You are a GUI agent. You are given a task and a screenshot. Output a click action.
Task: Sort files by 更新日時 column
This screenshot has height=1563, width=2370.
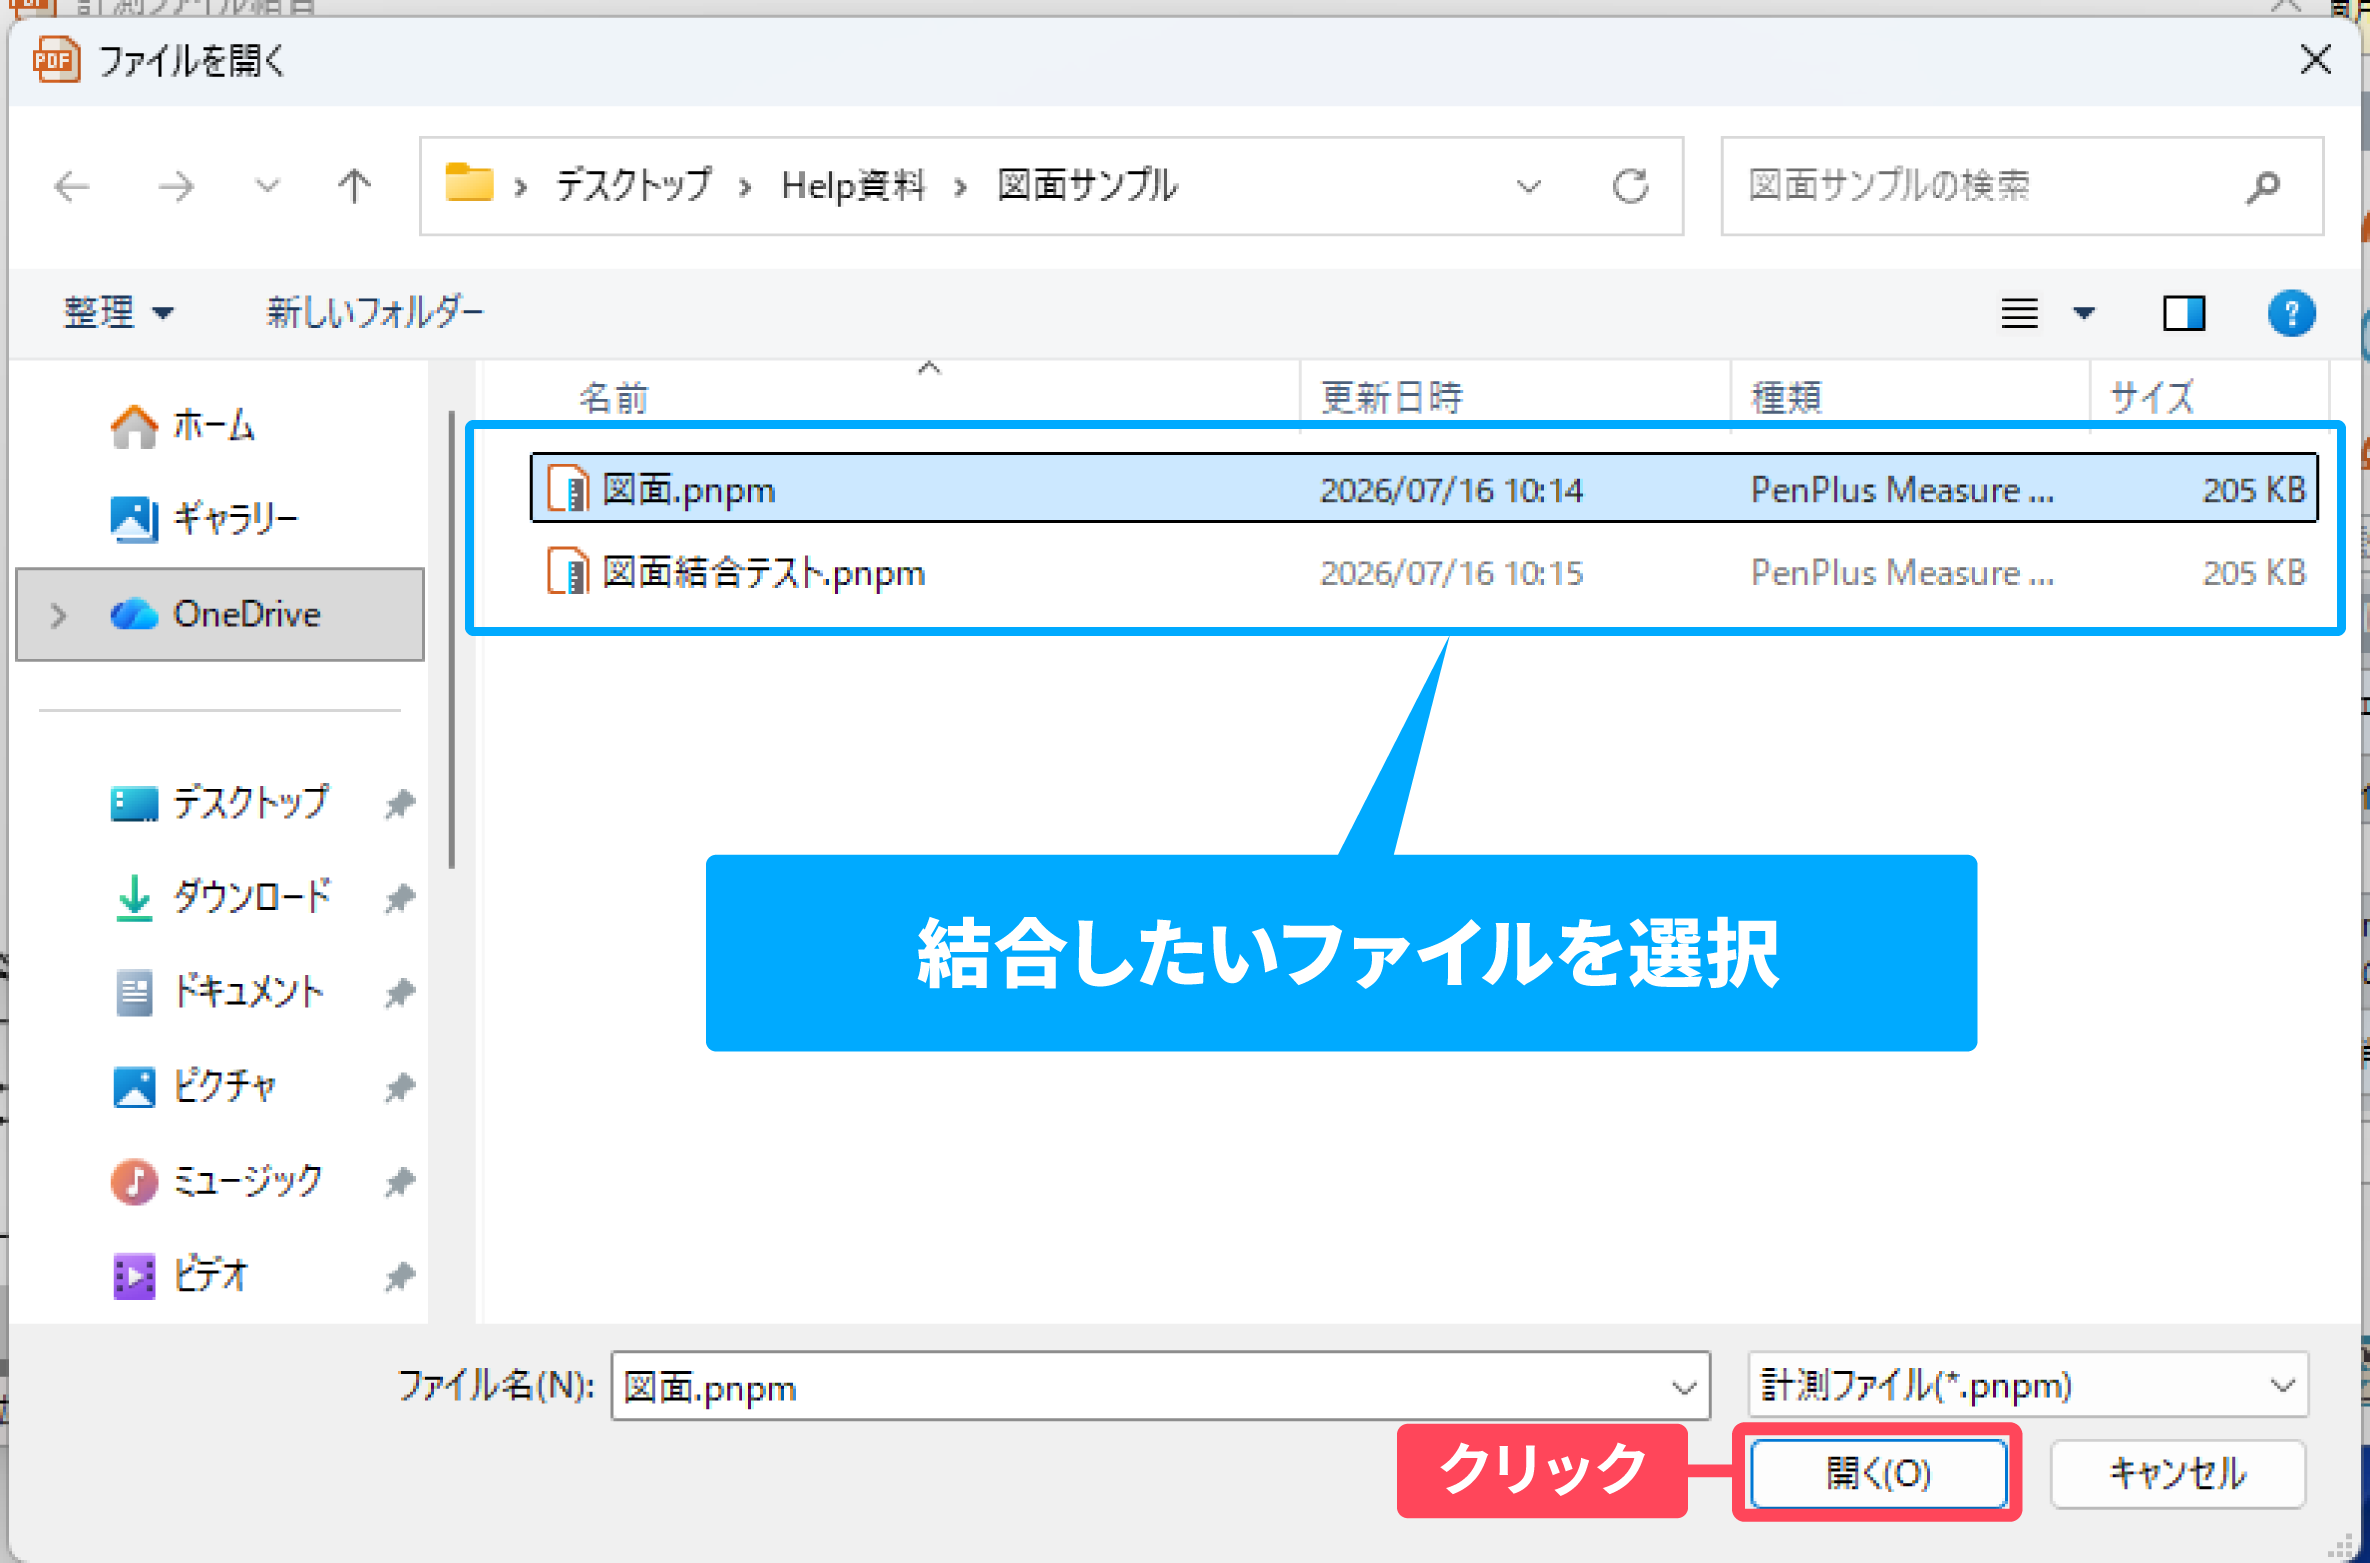point(1391,398)
